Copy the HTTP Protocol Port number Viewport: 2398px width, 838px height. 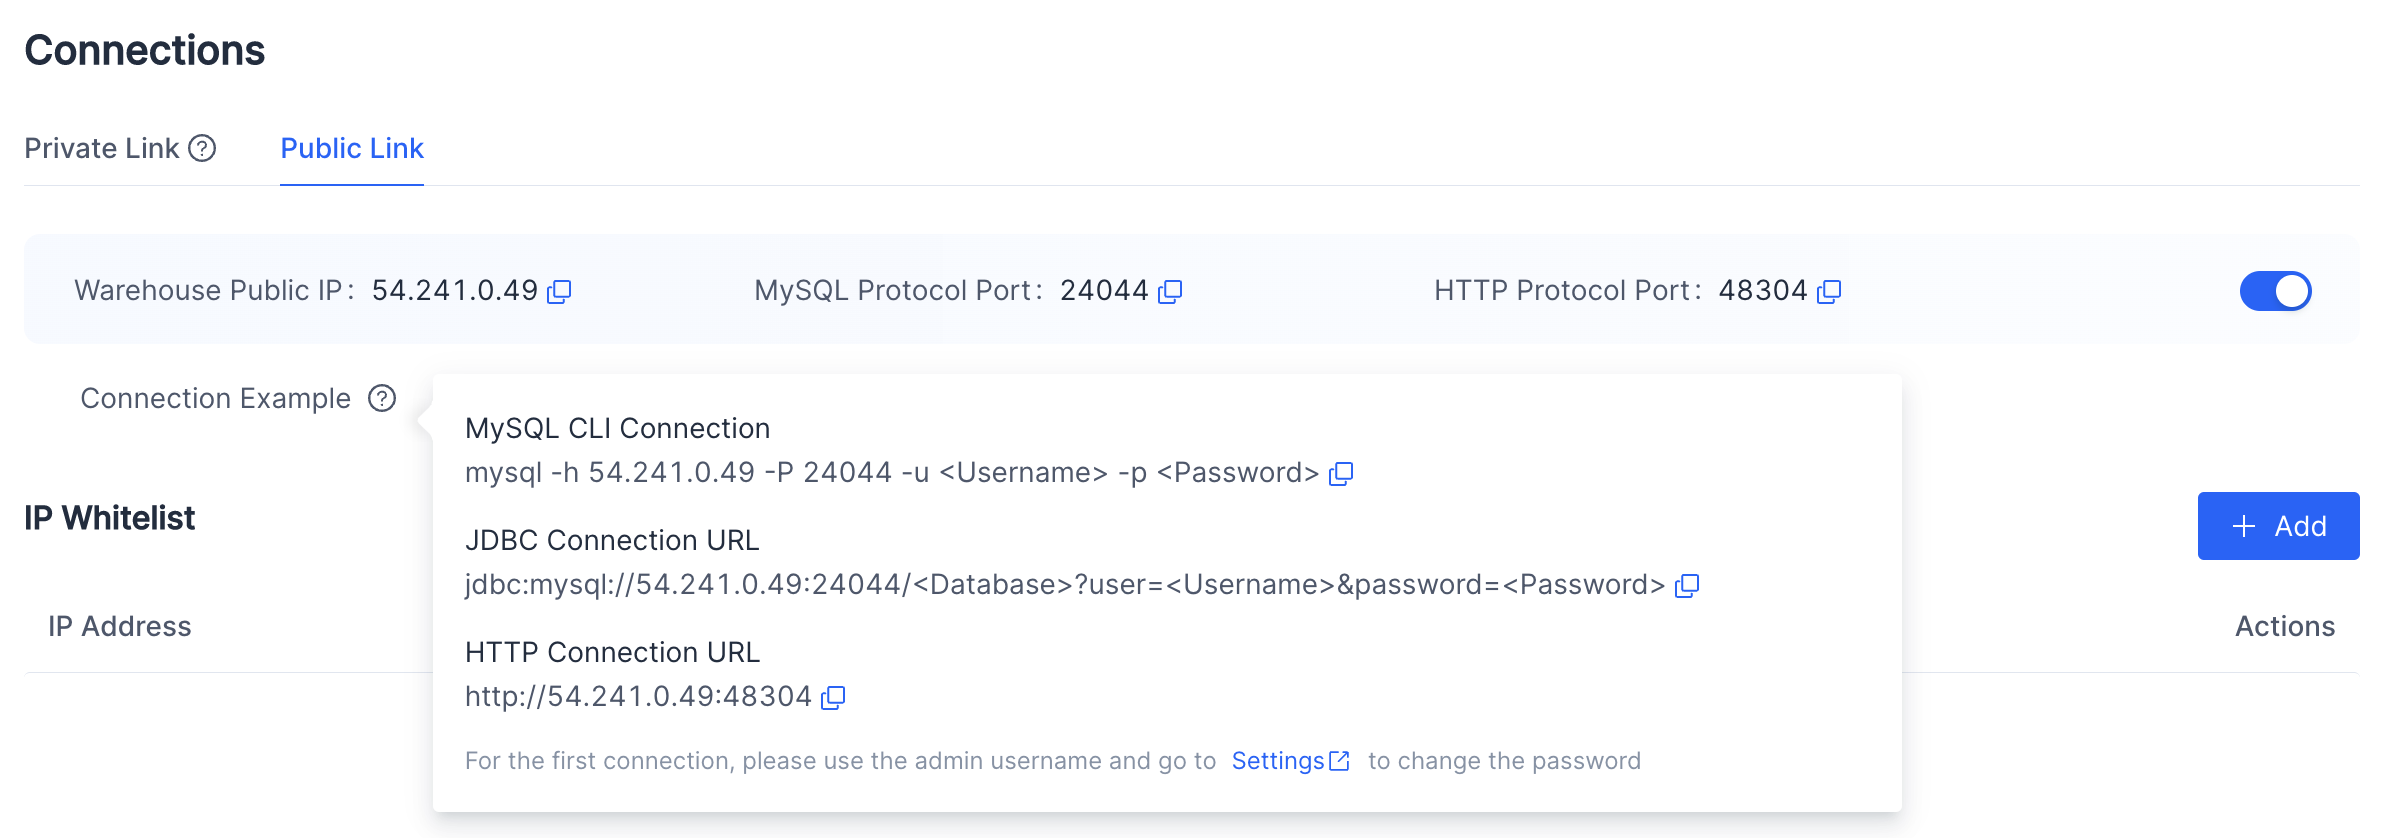pos(1829,291)
